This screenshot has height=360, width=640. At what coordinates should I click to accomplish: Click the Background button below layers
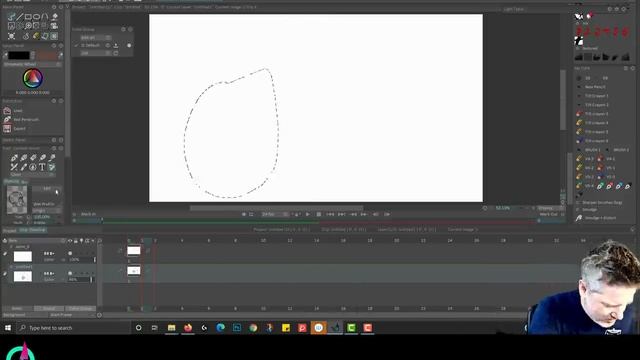pyautogui.click(x=15, y=315)
